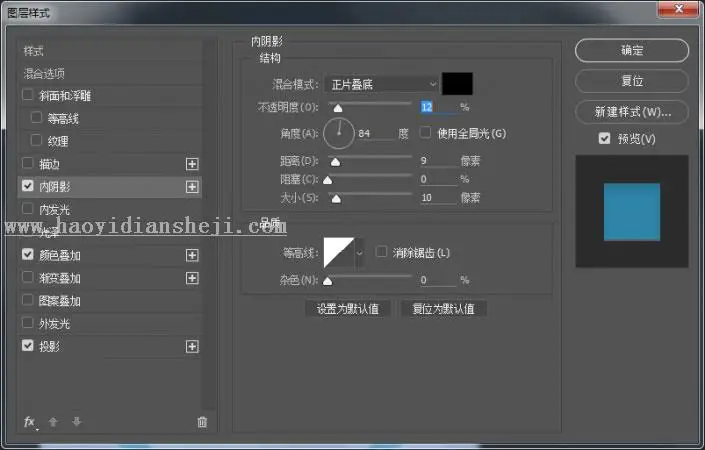Move effect down with the arrow icon
Image resolution: width=705 pixels, height=450 pixels.
click(x=76, y=422)
